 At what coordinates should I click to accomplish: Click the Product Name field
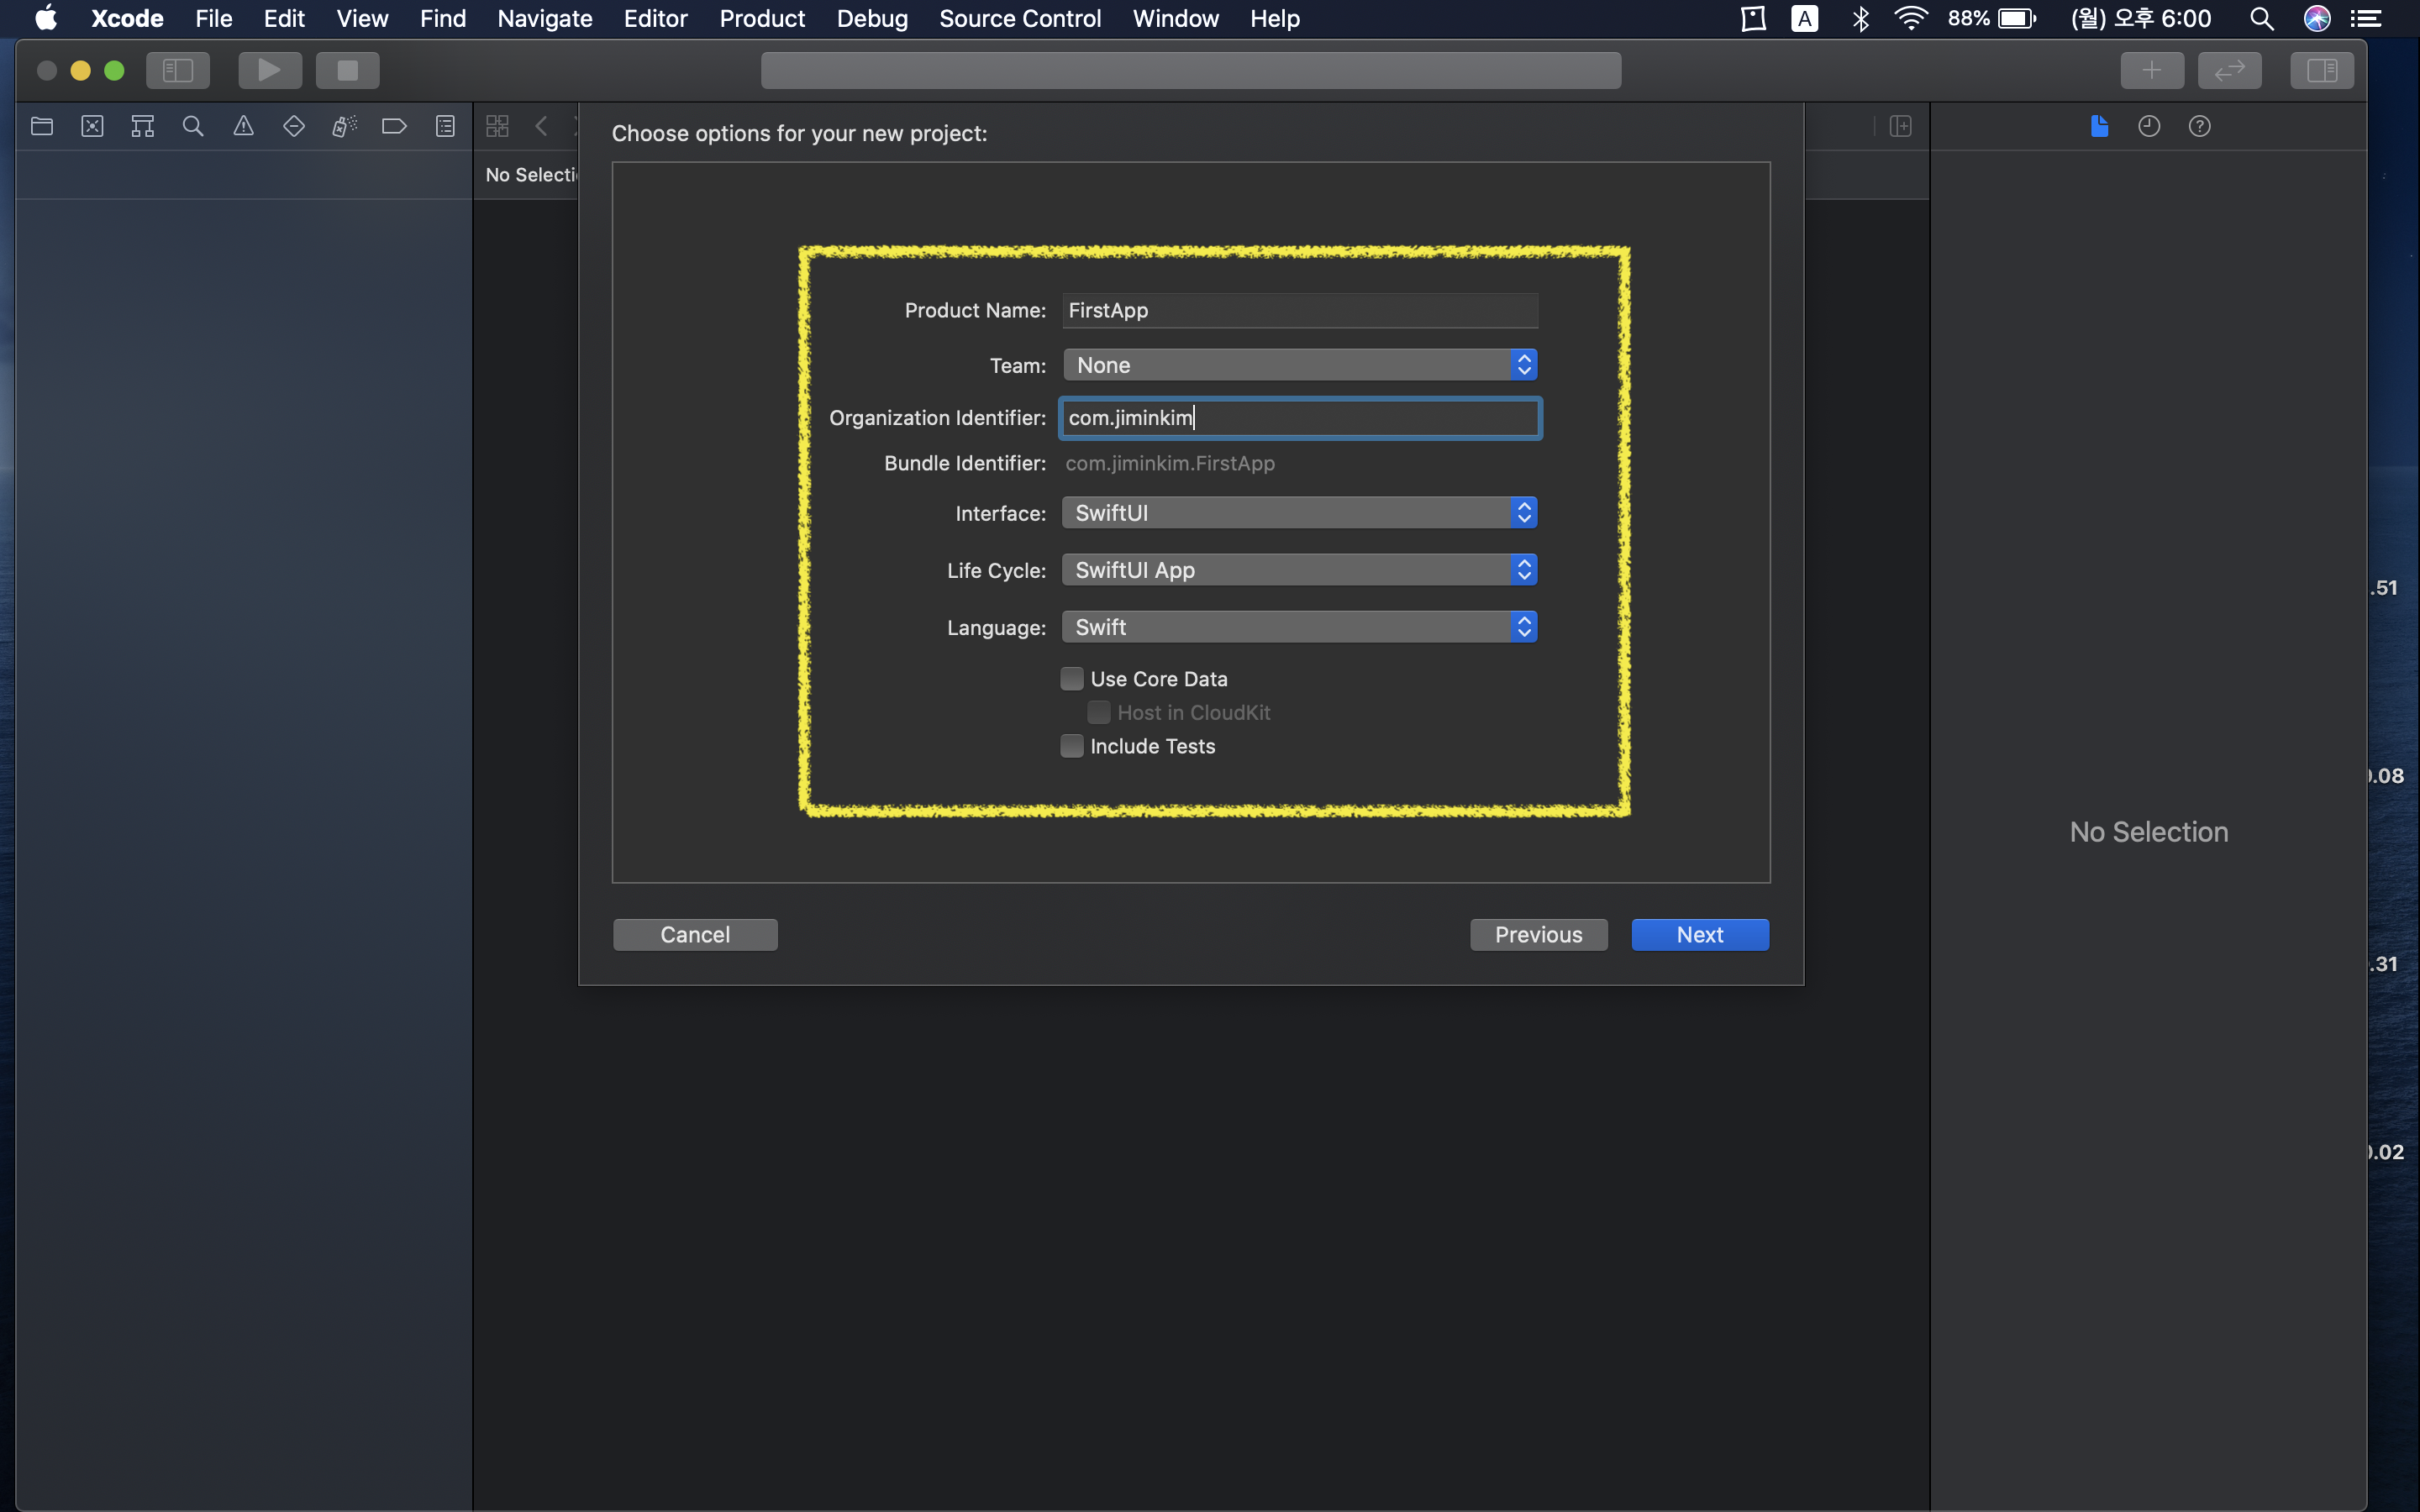(1299, 310)
